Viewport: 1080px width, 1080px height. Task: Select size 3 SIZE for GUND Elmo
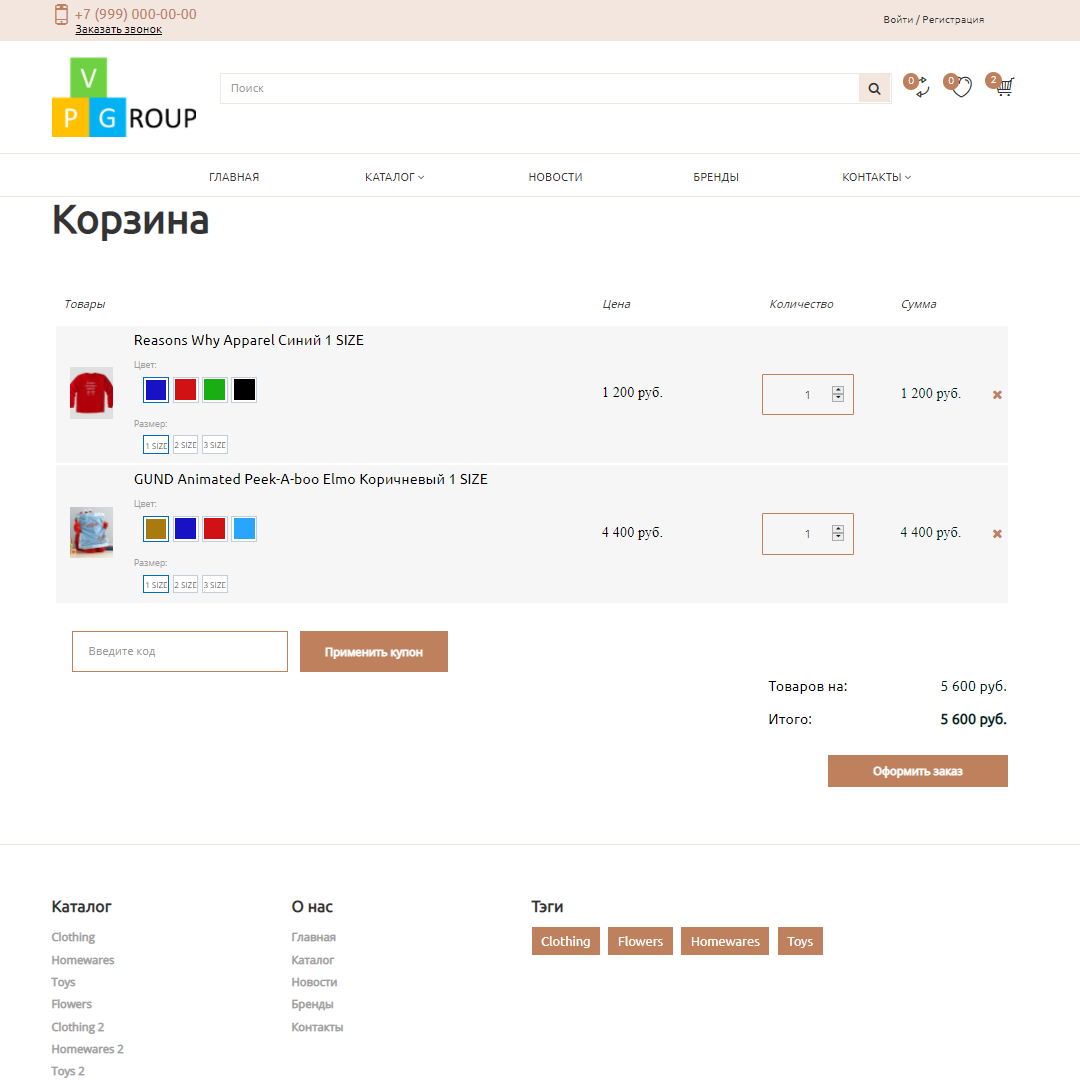click(213, 584)
